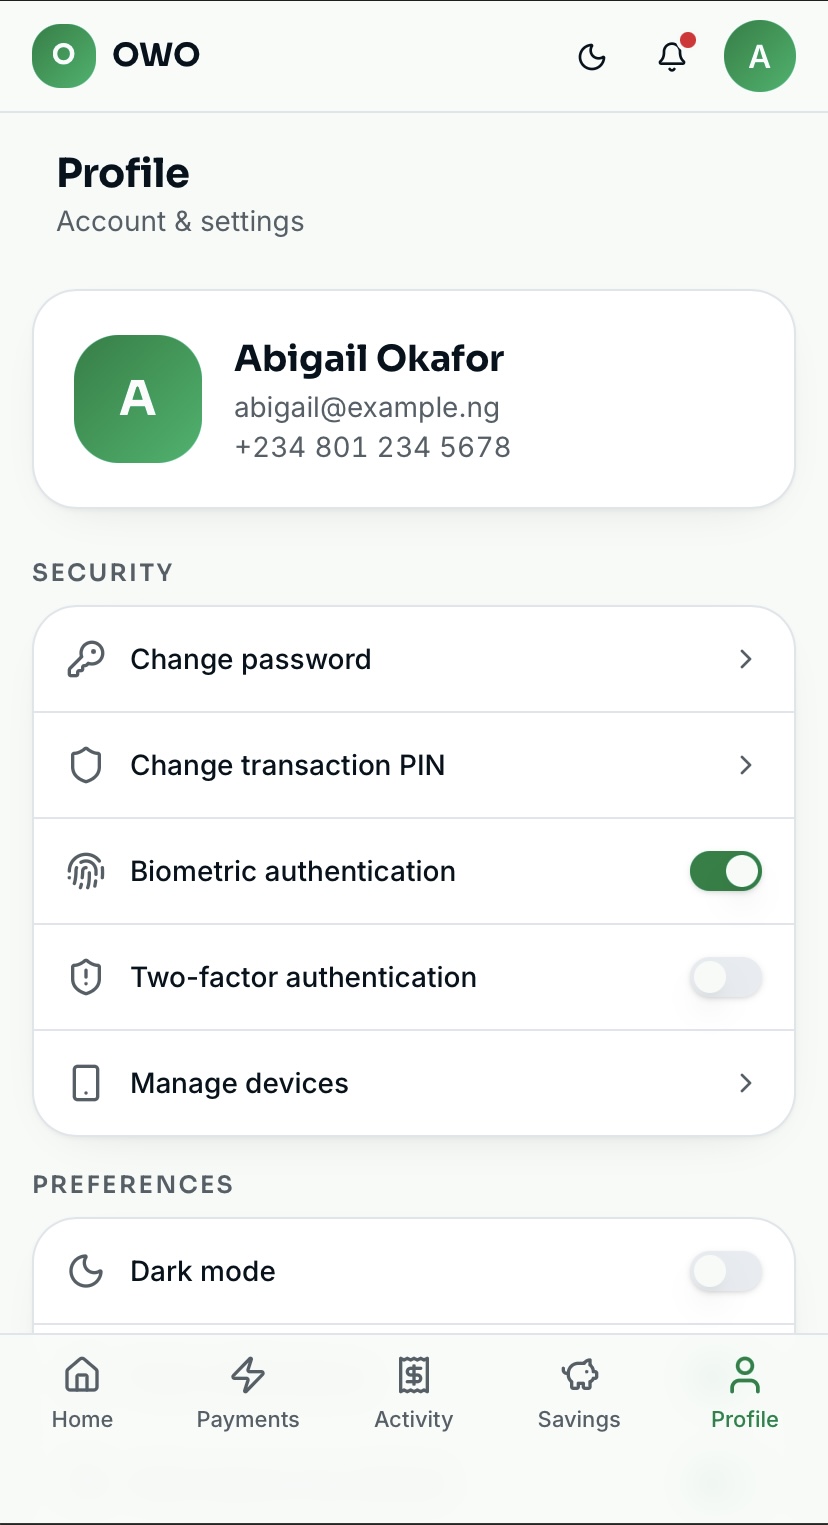Viewport: 828px width, 1525px height.
Task: Enable the Two-factor authentication toggle
Action: [726, 978]
